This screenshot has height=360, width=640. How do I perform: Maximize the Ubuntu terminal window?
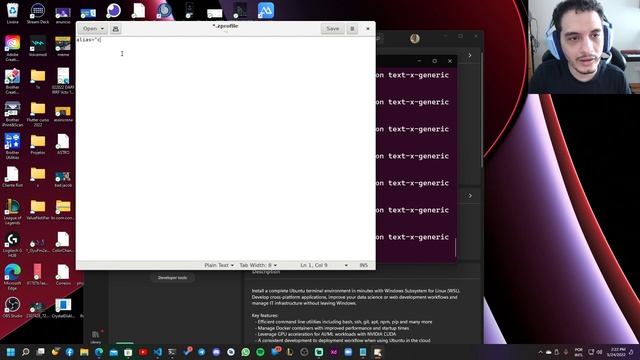point(435,61)
